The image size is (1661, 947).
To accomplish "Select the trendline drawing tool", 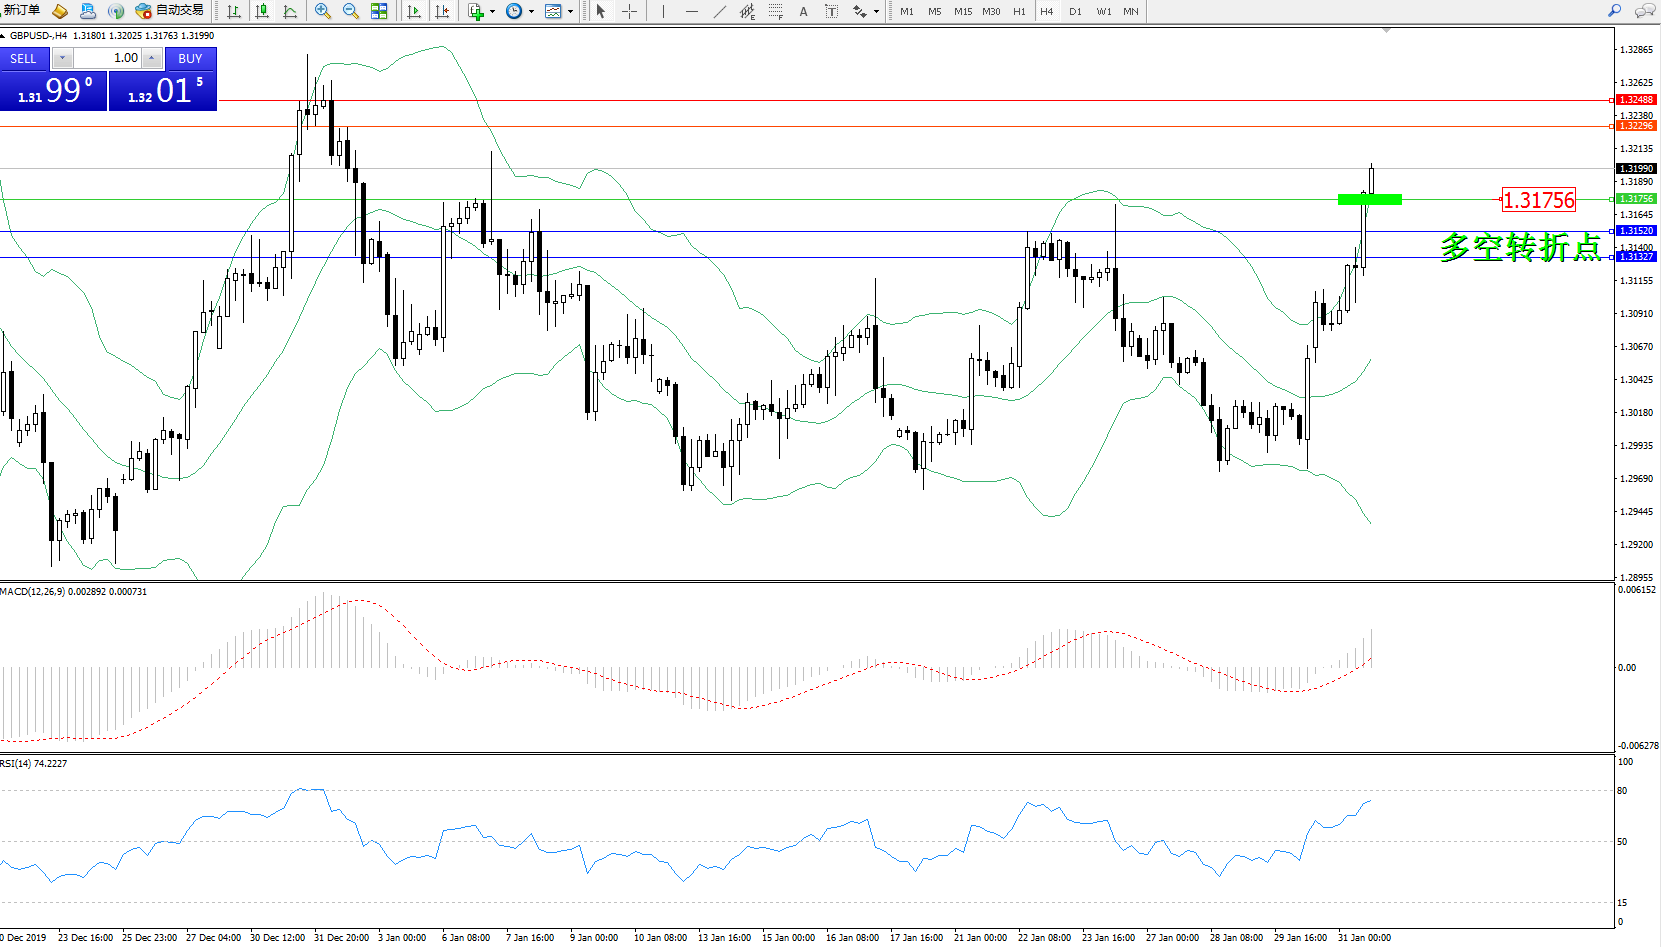I will coord(719,11).
